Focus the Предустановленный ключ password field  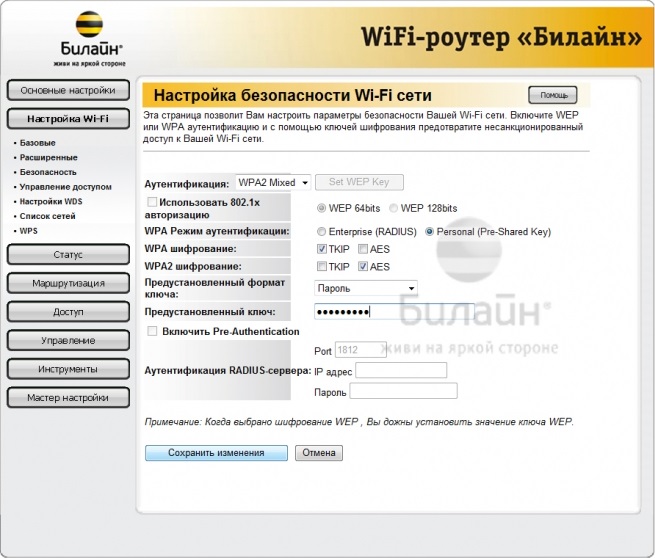click(x=394, y=312)
